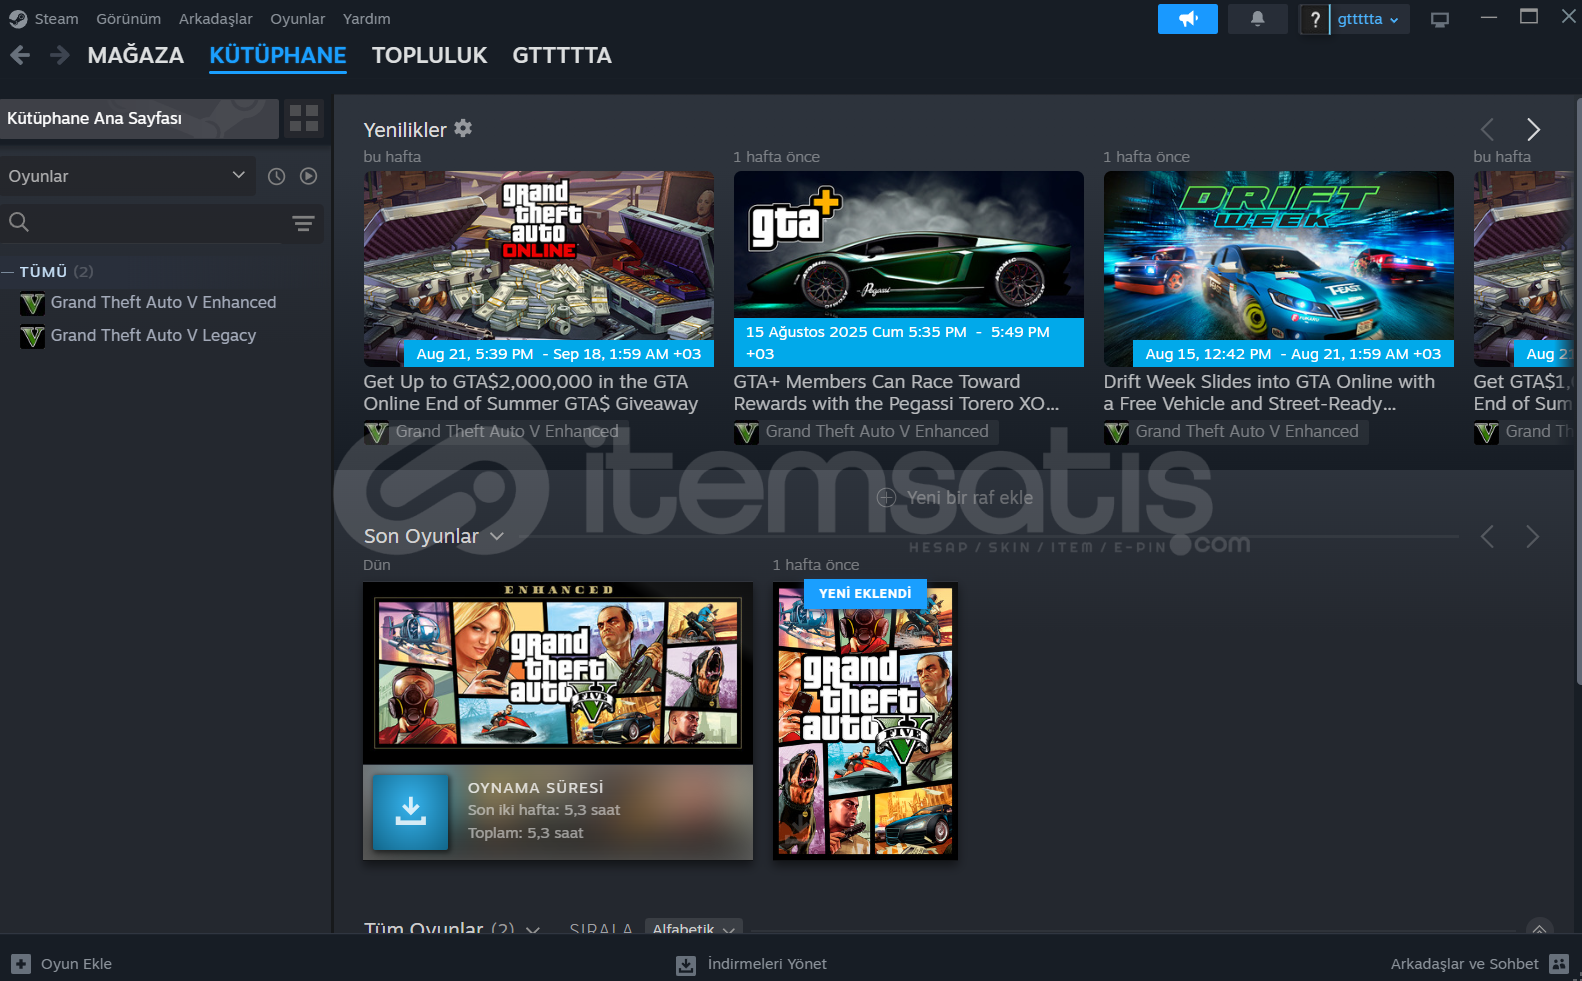Open the Steam menu with its logo

(x=43, y=19)
